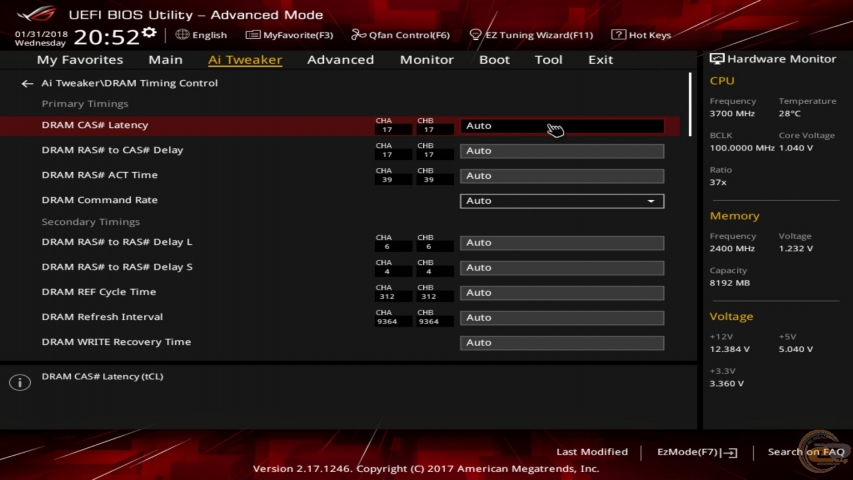Select the Ai Tweaker tab
This screenshot has height=480, width=853.
[x=245, y=59]
